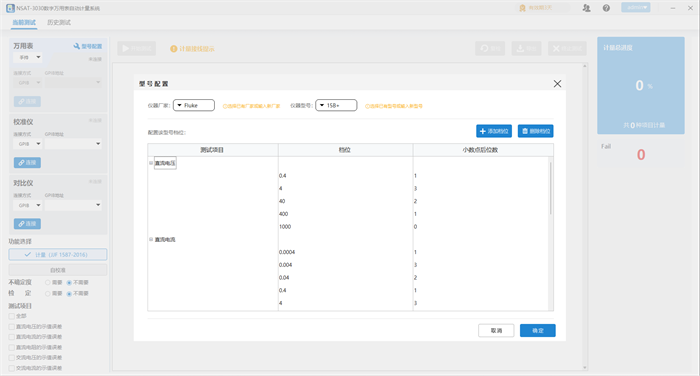
Task: Select the 直流电流 tree item label
Action: coord(165,240)
